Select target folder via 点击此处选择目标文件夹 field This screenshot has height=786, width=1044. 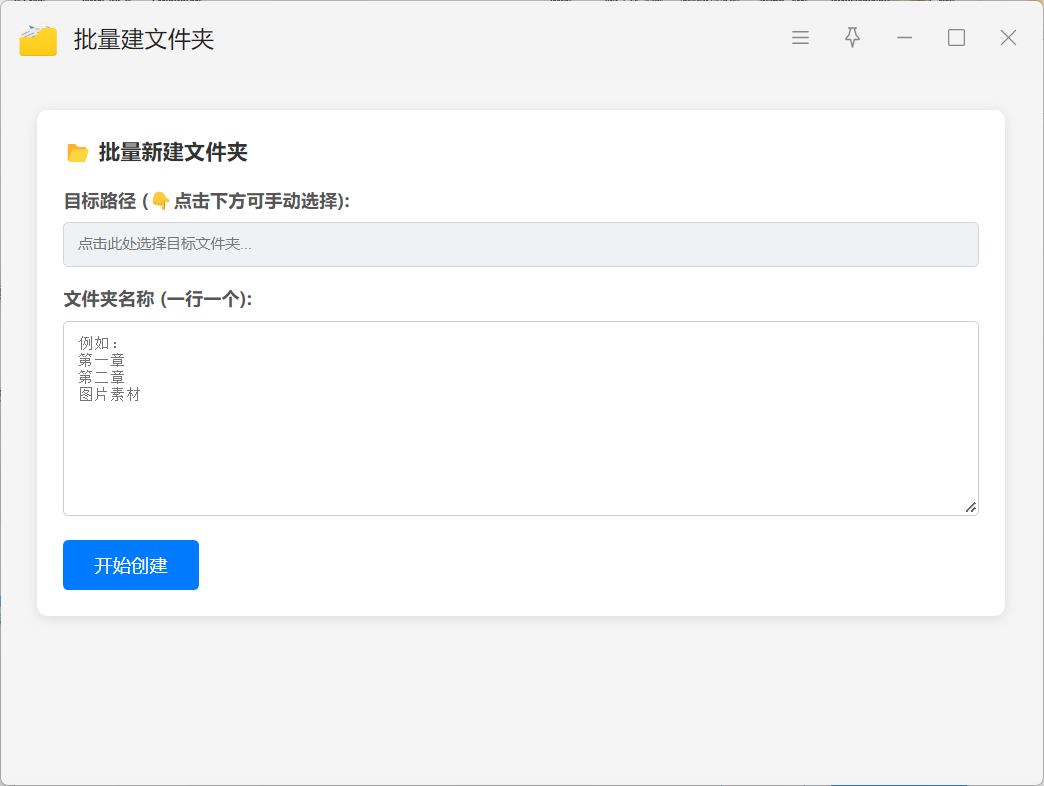[520, 244]
